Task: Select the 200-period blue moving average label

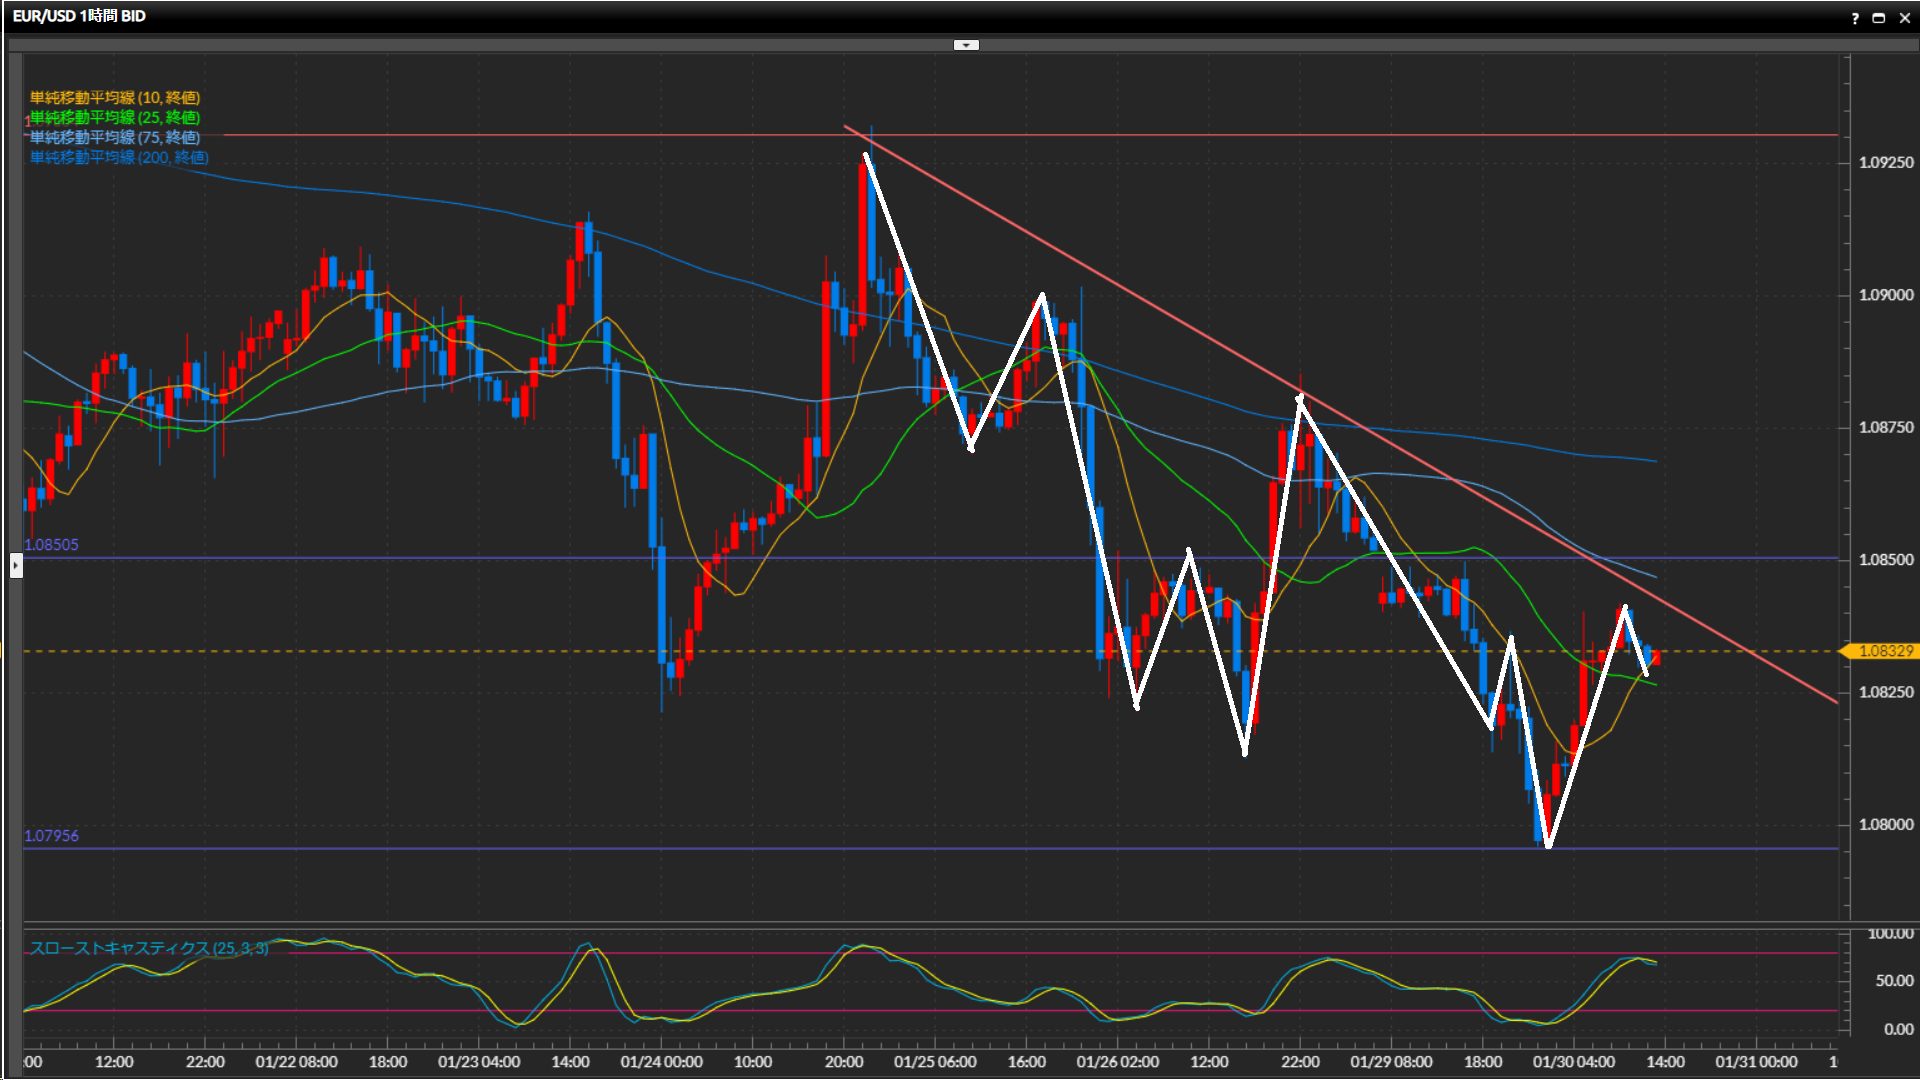Action: pos(119,157)
